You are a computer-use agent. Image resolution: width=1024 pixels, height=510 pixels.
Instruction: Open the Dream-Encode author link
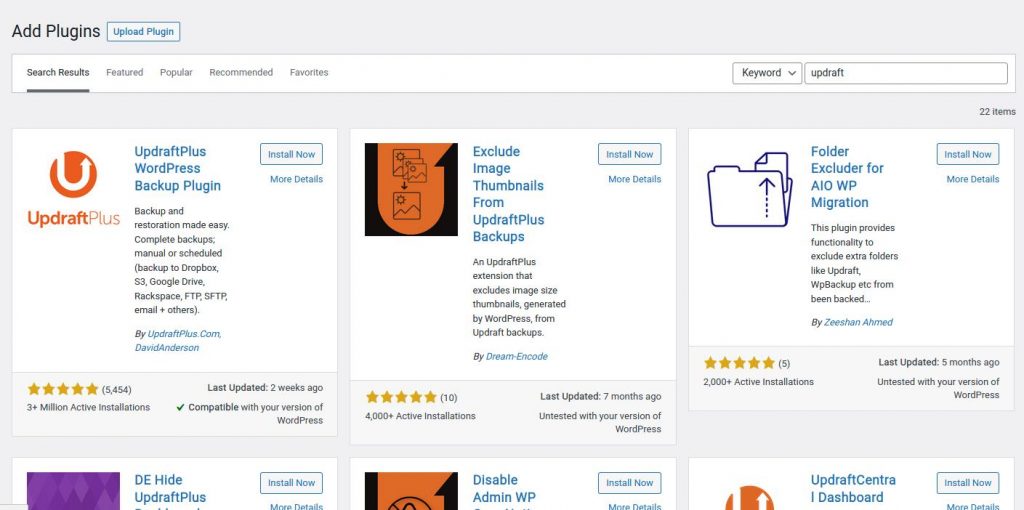[x=517, y=357]
